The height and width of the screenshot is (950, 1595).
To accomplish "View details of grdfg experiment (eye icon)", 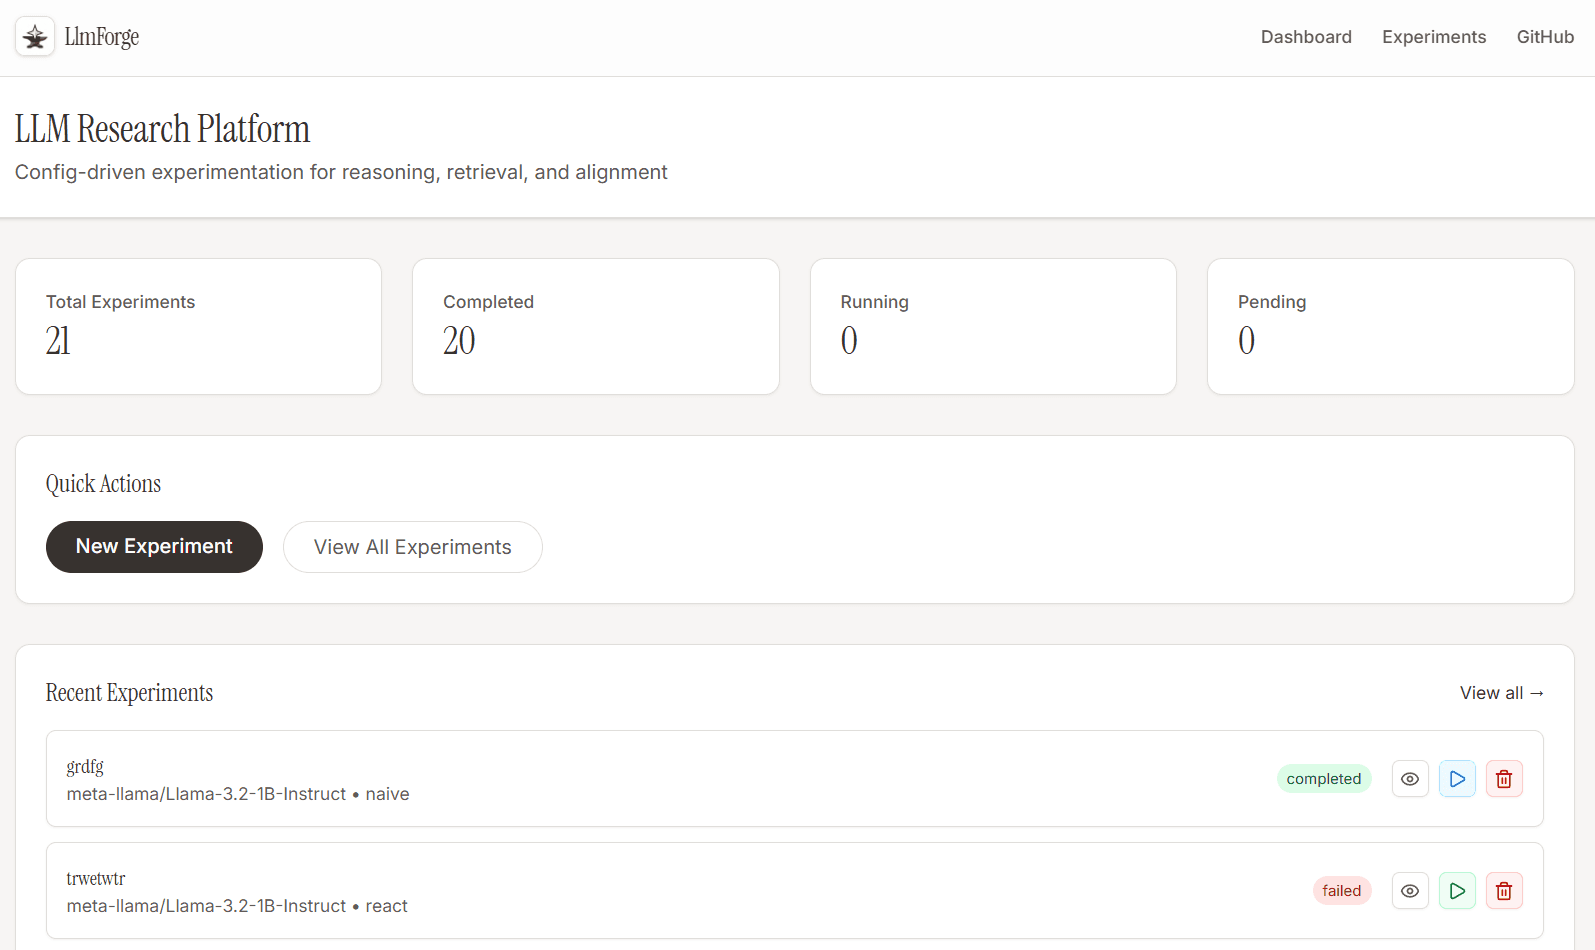I will [1410, 779].
